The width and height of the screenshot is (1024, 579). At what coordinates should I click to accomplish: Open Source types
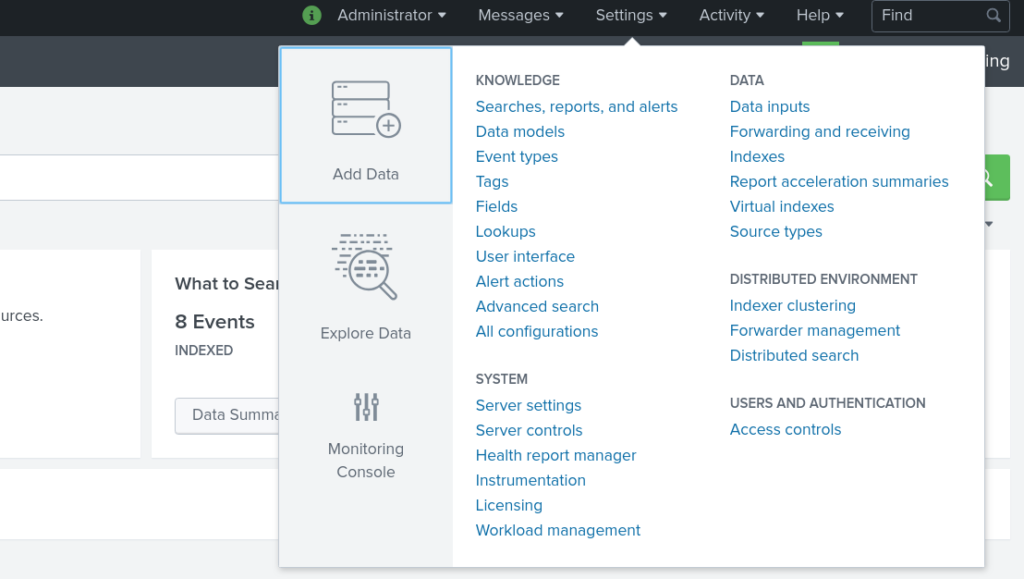(776, 232)
